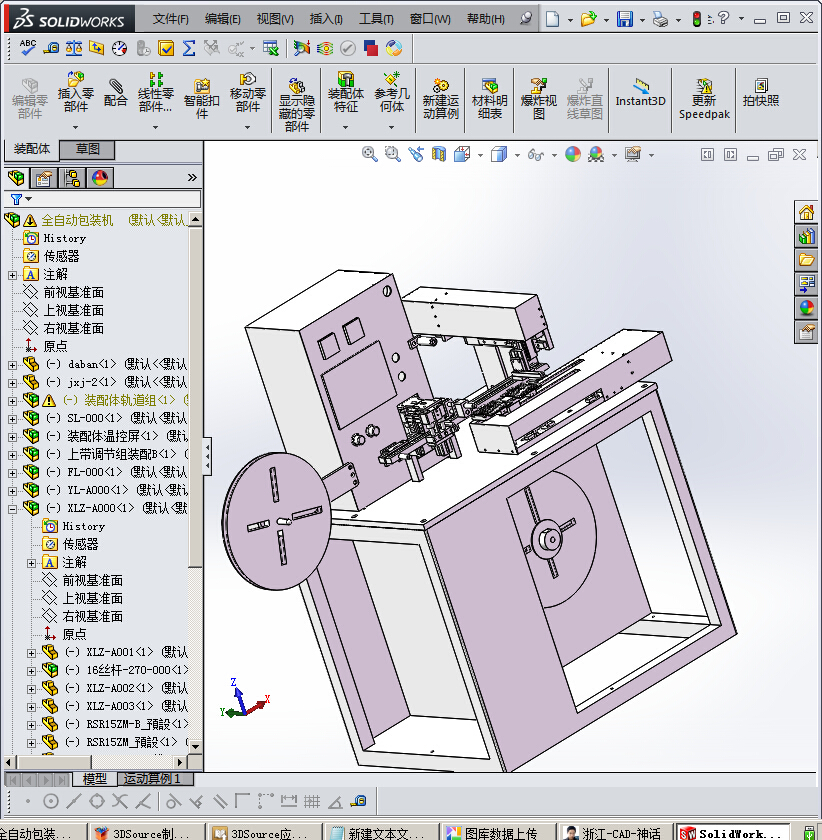
Task: Click the Section View icon
Action: tap(439, 155)
